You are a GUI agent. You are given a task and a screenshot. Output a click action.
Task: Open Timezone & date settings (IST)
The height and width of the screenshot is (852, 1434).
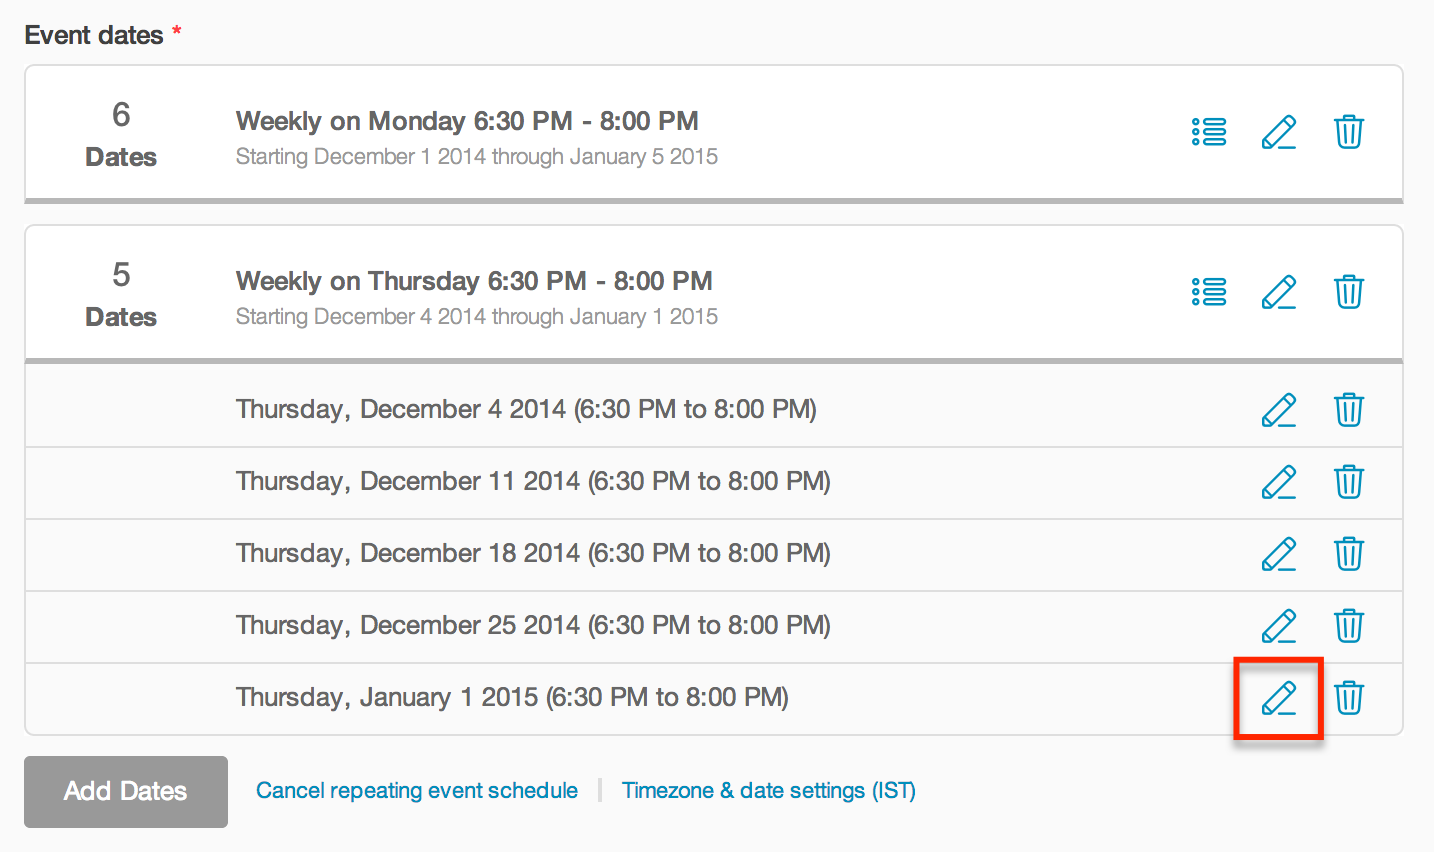tap(769, 791)
